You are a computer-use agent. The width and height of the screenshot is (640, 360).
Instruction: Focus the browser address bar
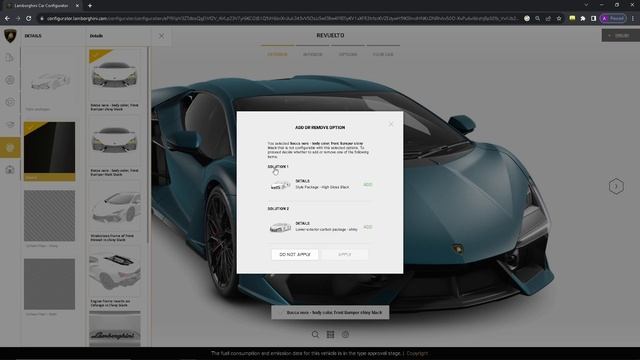(282, 18)
